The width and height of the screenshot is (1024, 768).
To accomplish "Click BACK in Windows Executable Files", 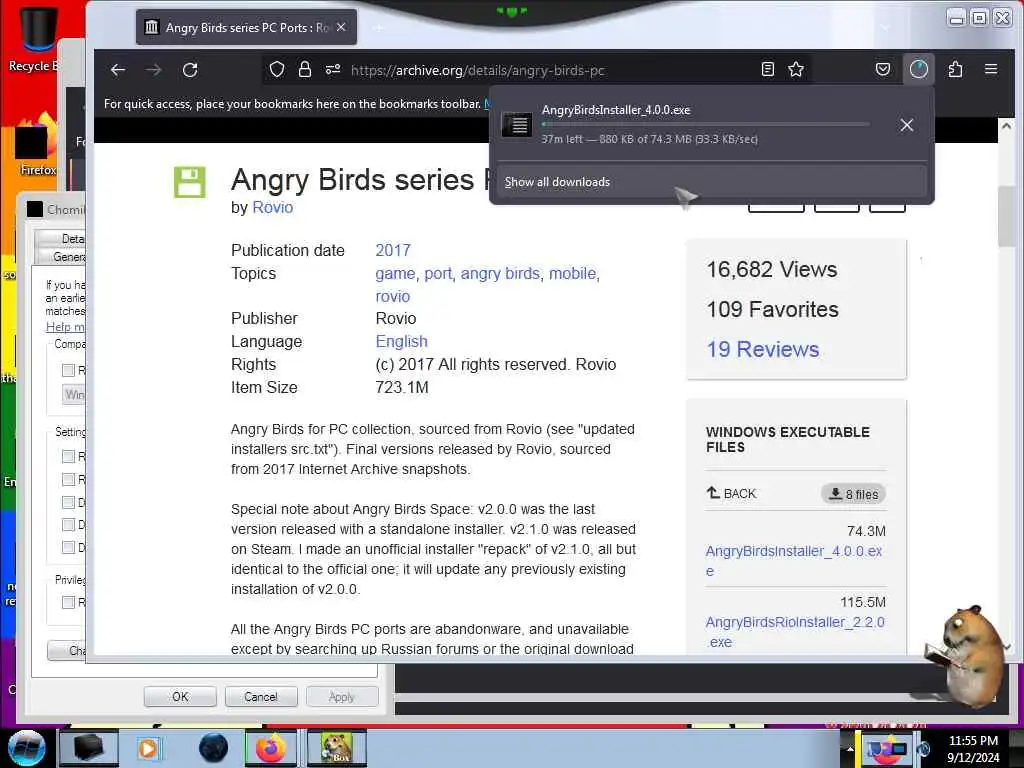I will tap(731, 494).
